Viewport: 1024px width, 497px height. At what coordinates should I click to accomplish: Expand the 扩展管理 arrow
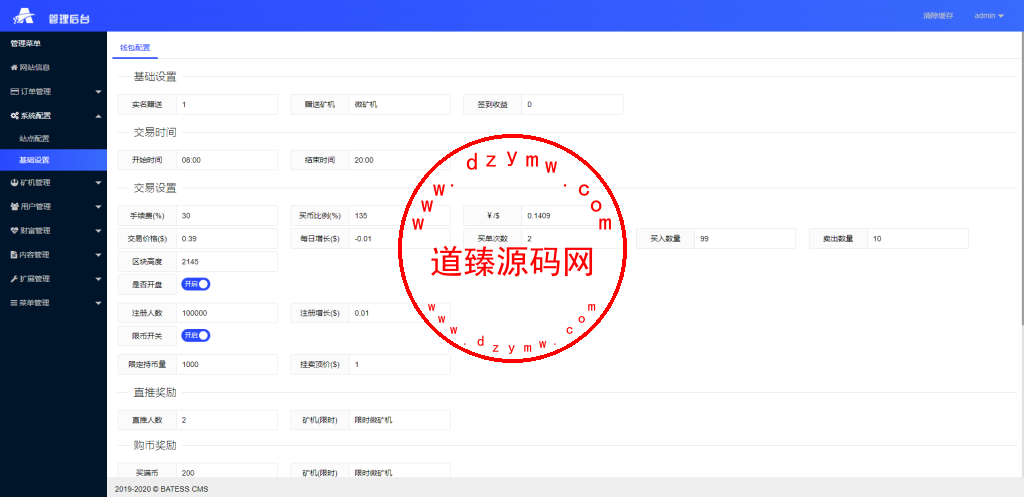coord(98,280)
